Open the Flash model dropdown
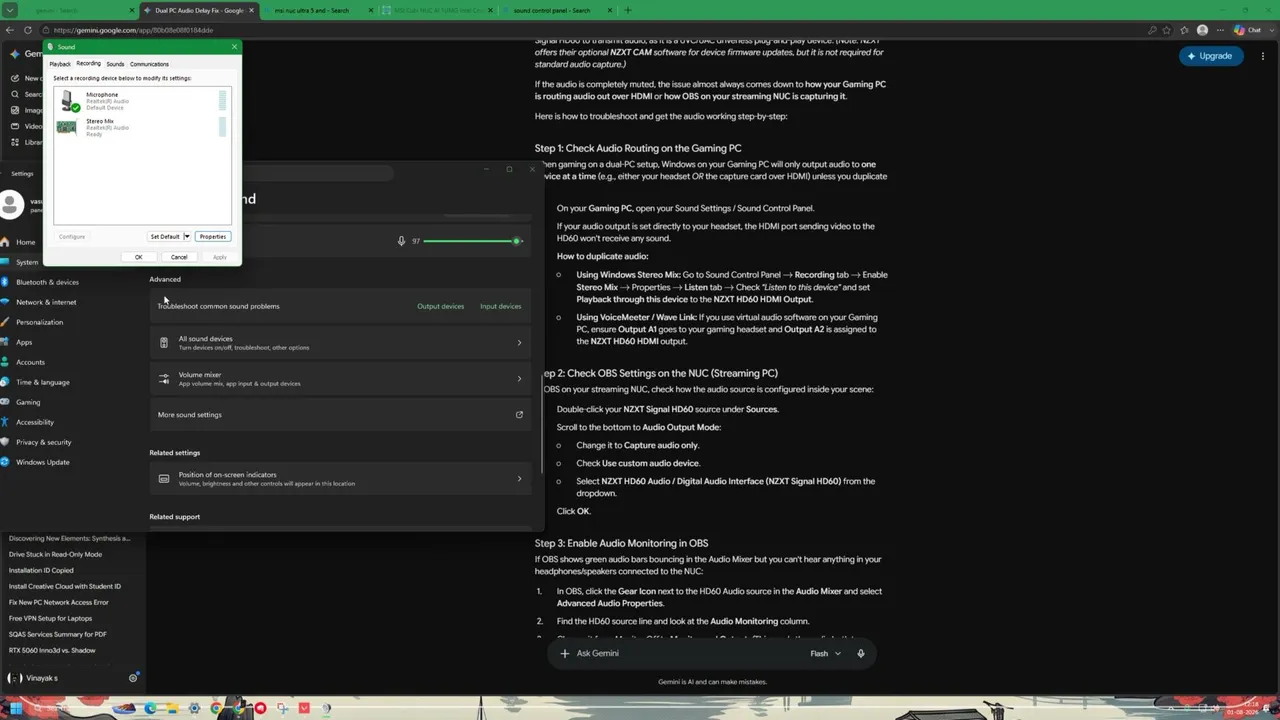 click(x=825, y=653)
